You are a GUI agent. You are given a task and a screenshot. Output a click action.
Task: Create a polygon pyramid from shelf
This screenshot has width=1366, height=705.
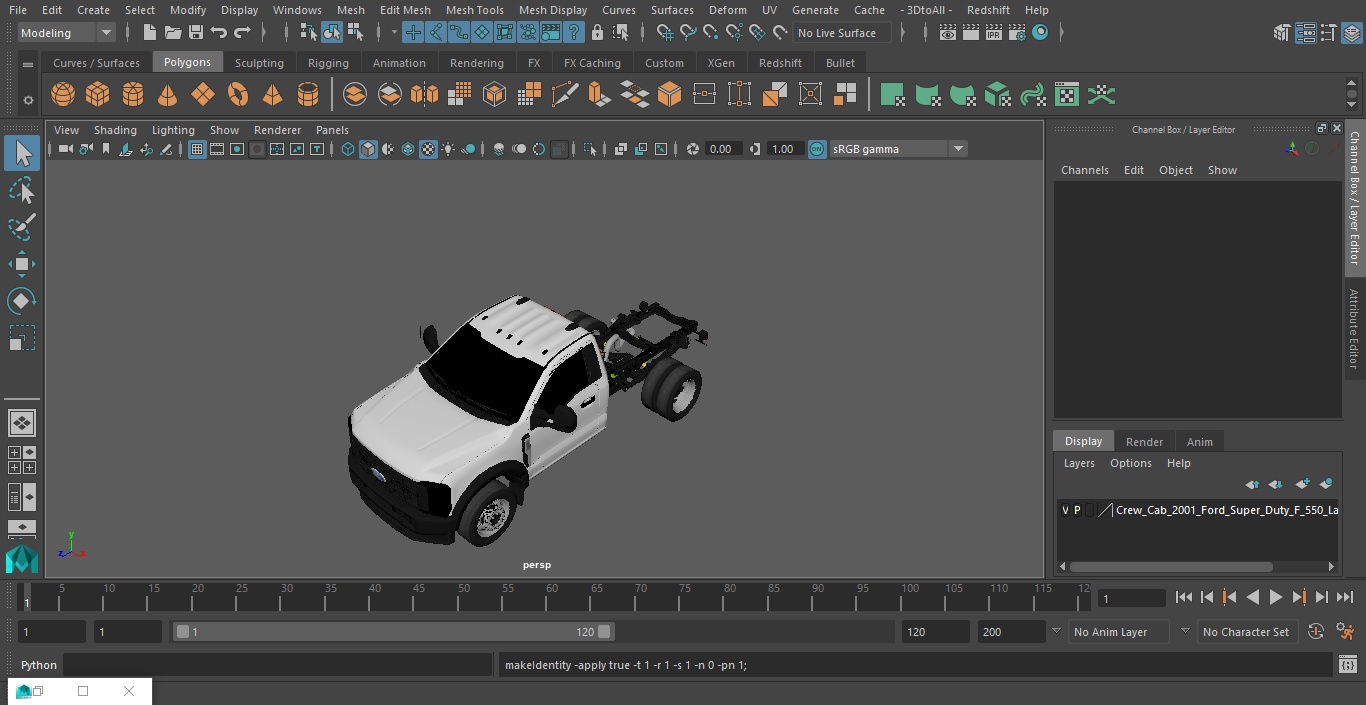273,95
